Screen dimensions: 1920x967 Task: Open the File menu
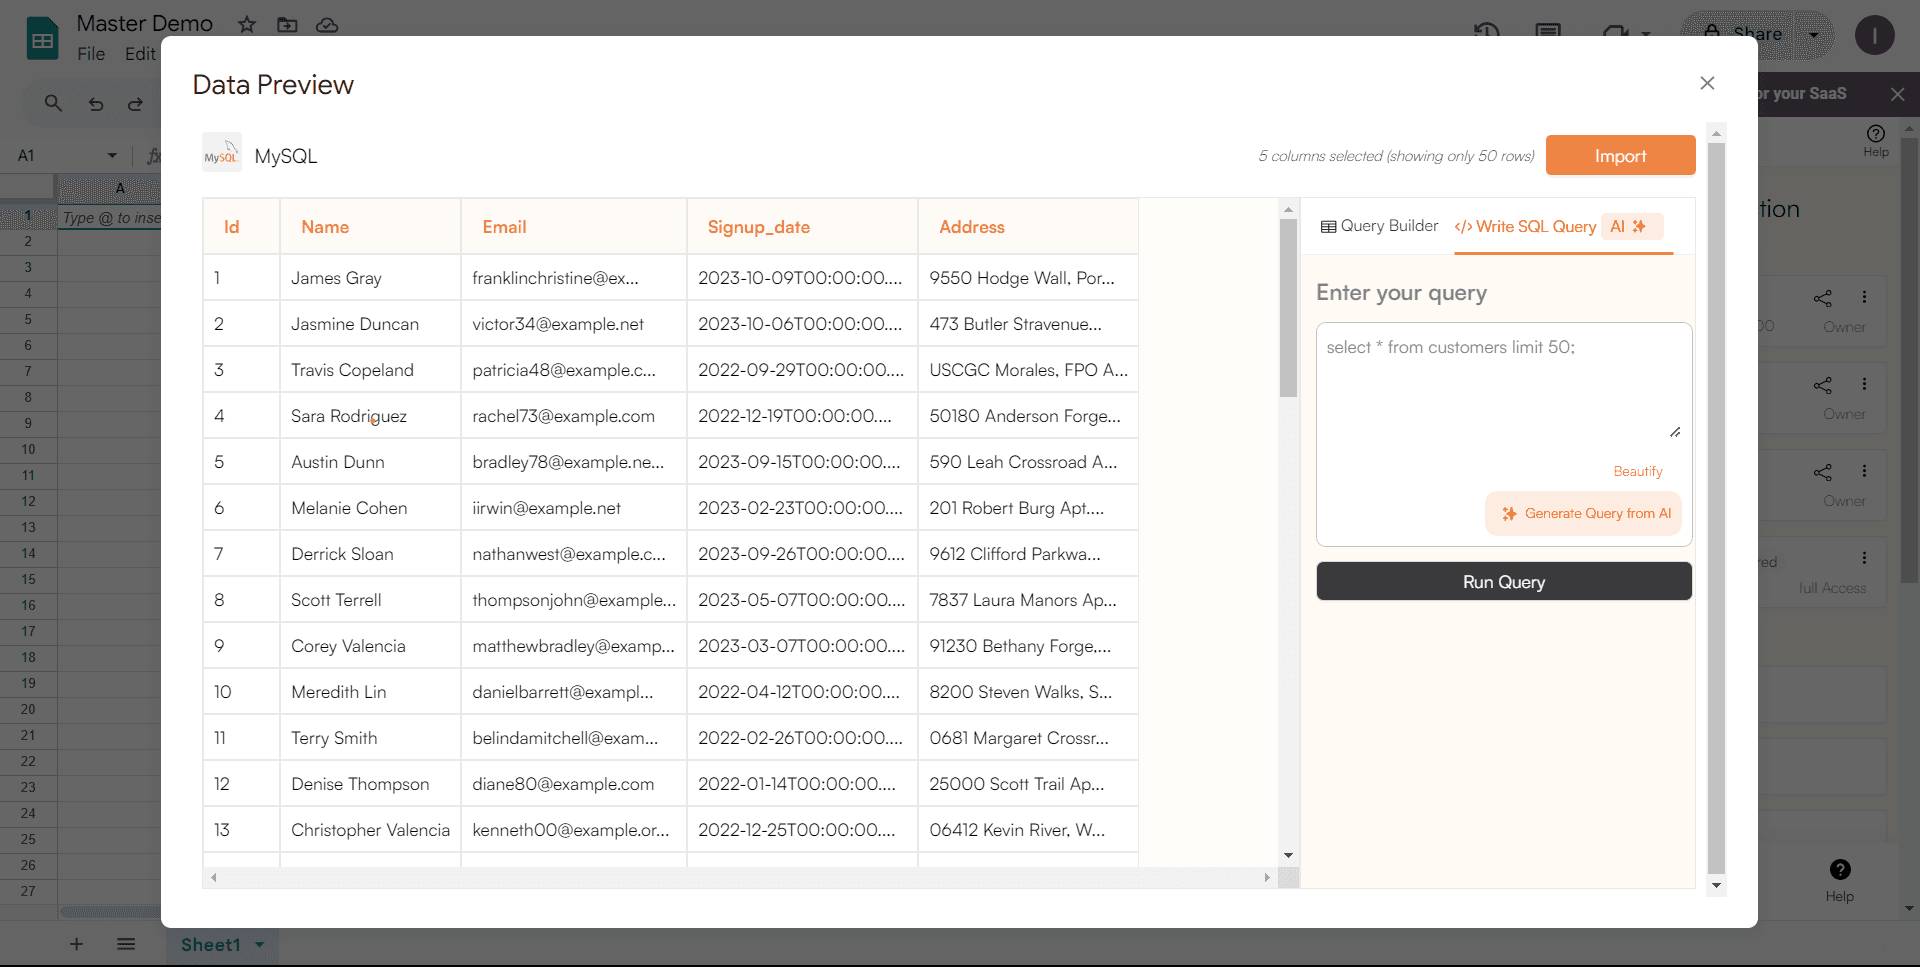[x=91, y=54]
